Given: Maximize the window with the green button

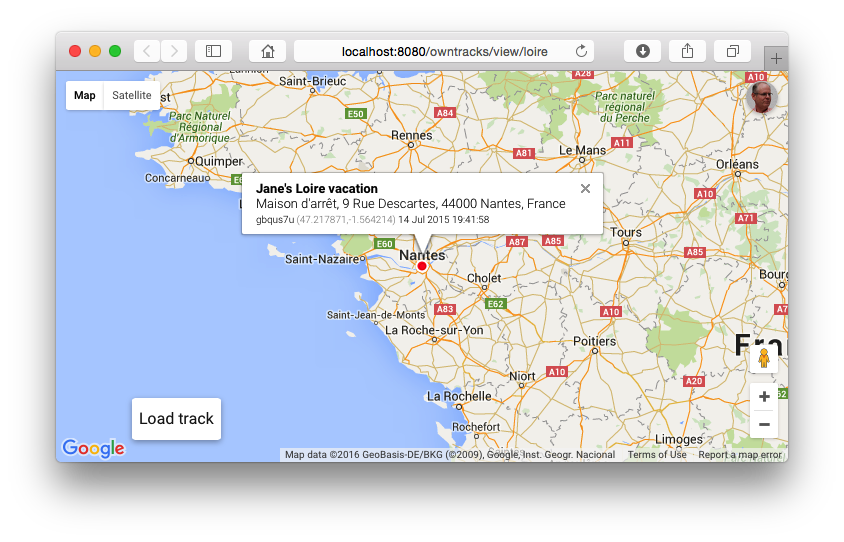Looking at the screenshot, I should click(115, 51).
